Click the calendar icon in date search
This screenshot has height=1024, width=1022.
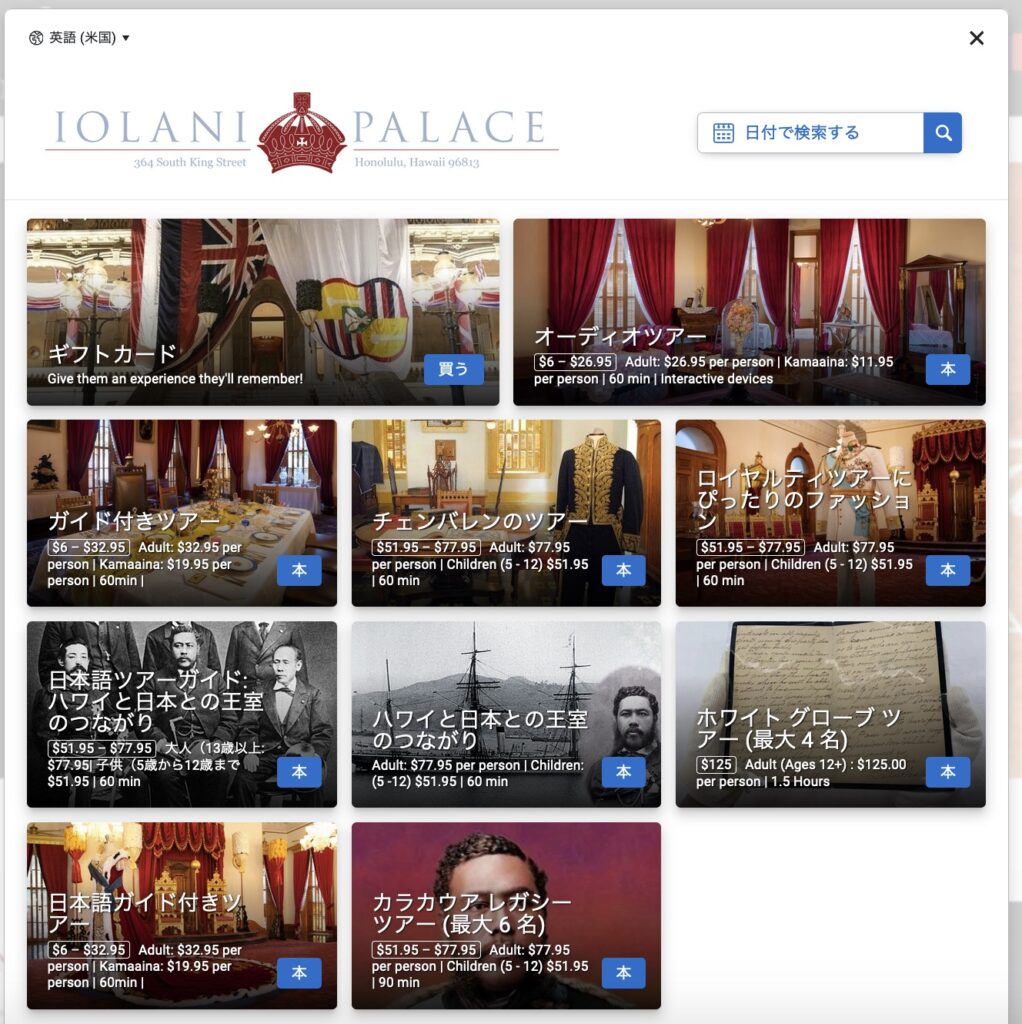[723, 133]
